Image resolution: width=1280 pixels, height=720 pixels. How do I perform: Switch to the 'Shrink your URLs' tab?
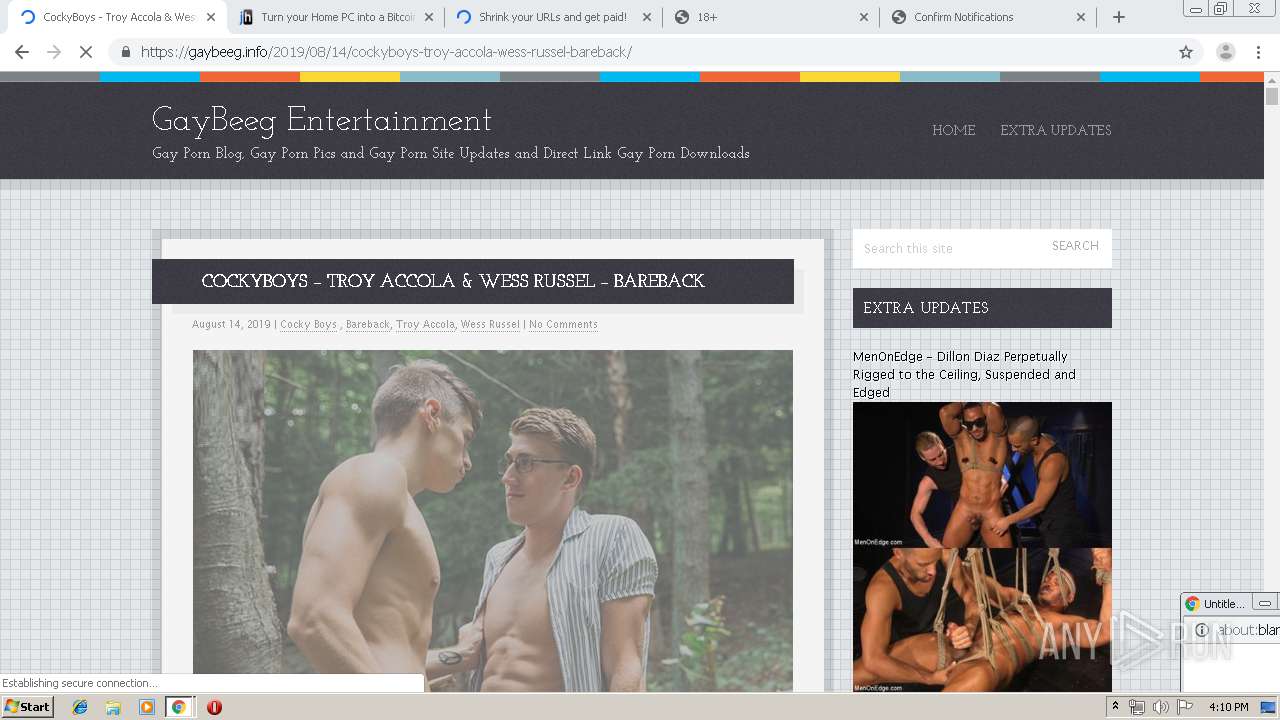552,17
